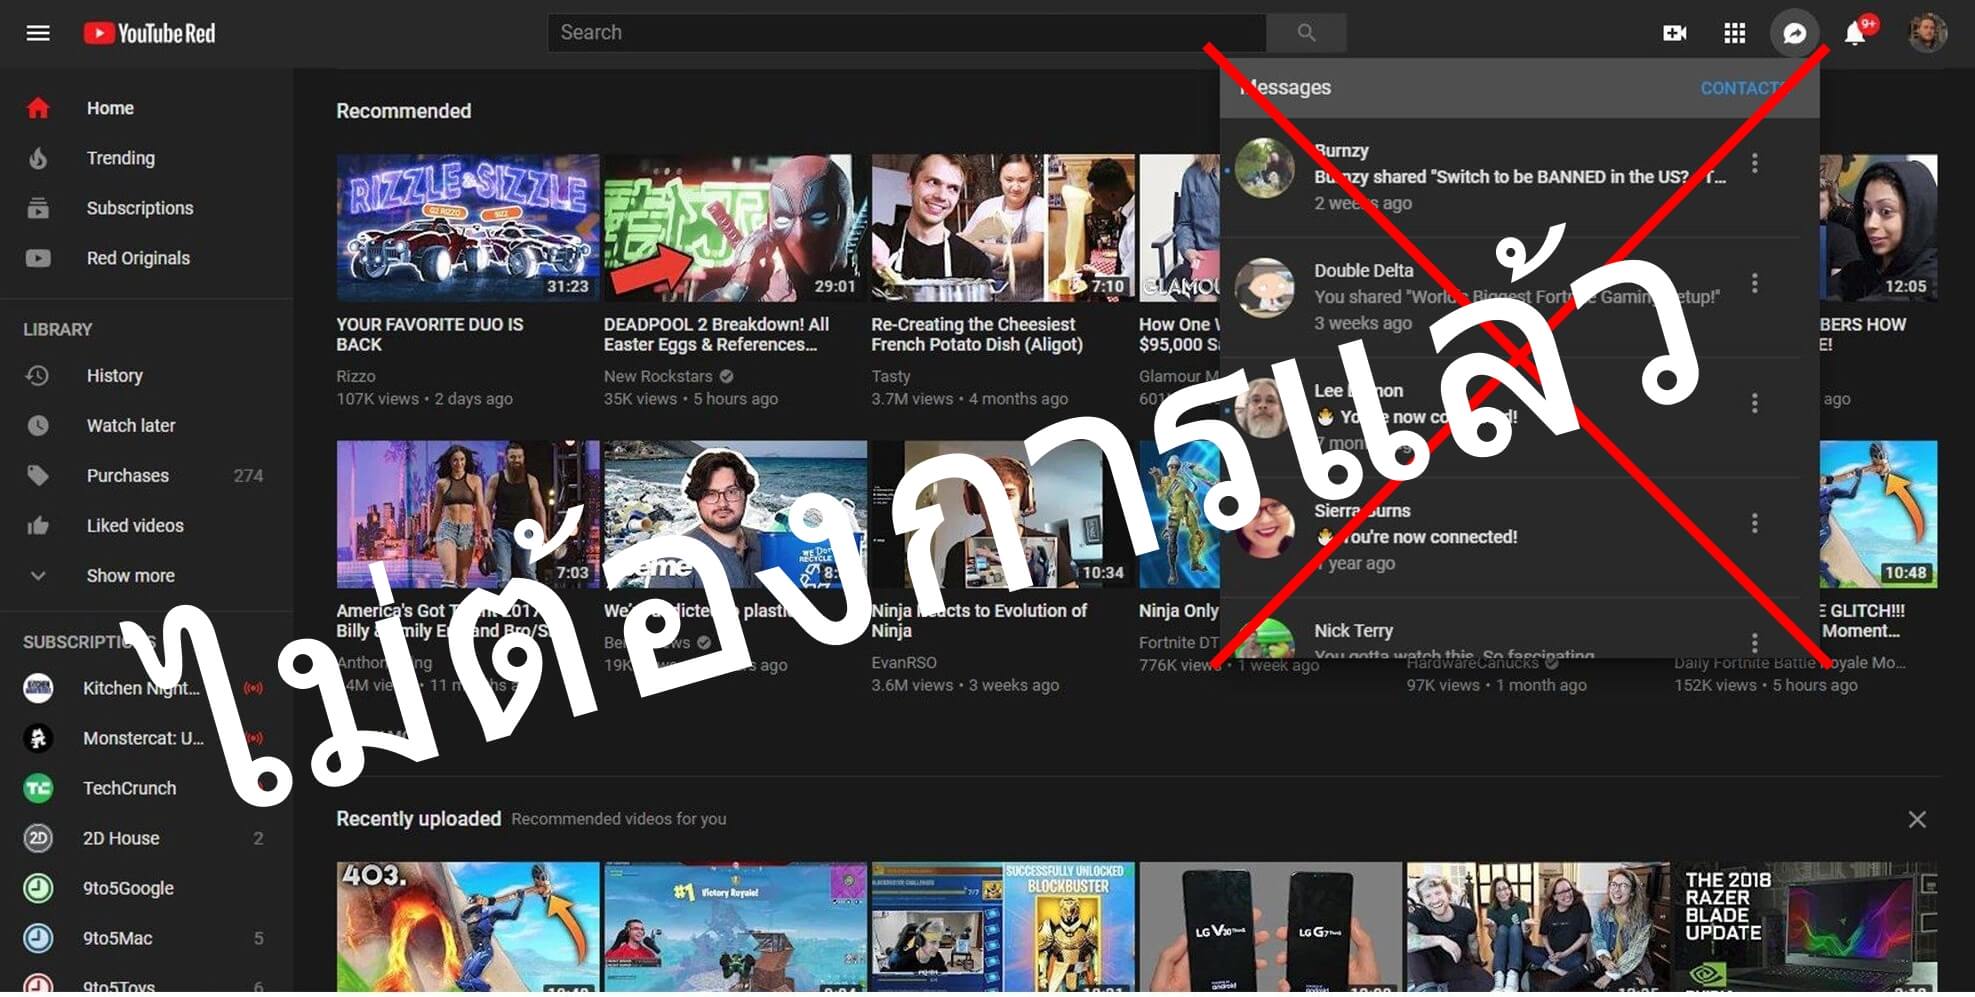1975x997 pixels.
Task: Open Subscriptions in the sidebar
Action: 146,208
